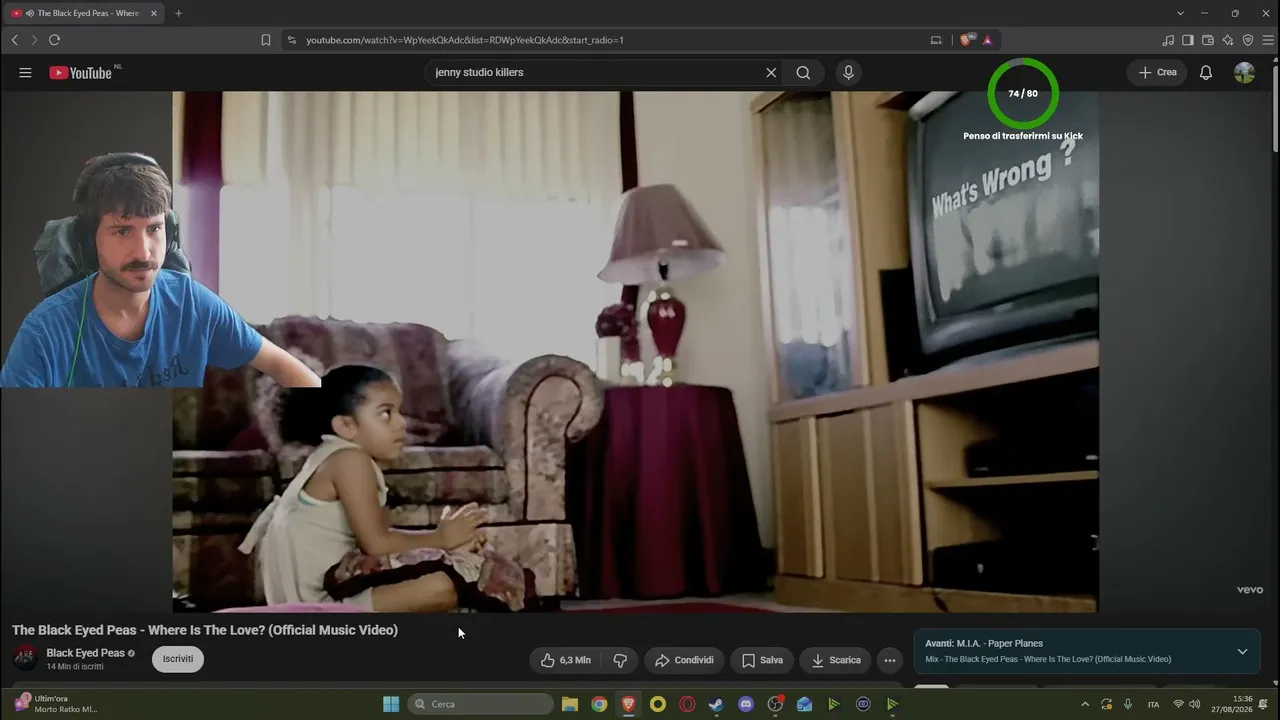Open the ITA keyboard language switcher
This screenshot has height=720, width=1280.
click(1153, 704)
